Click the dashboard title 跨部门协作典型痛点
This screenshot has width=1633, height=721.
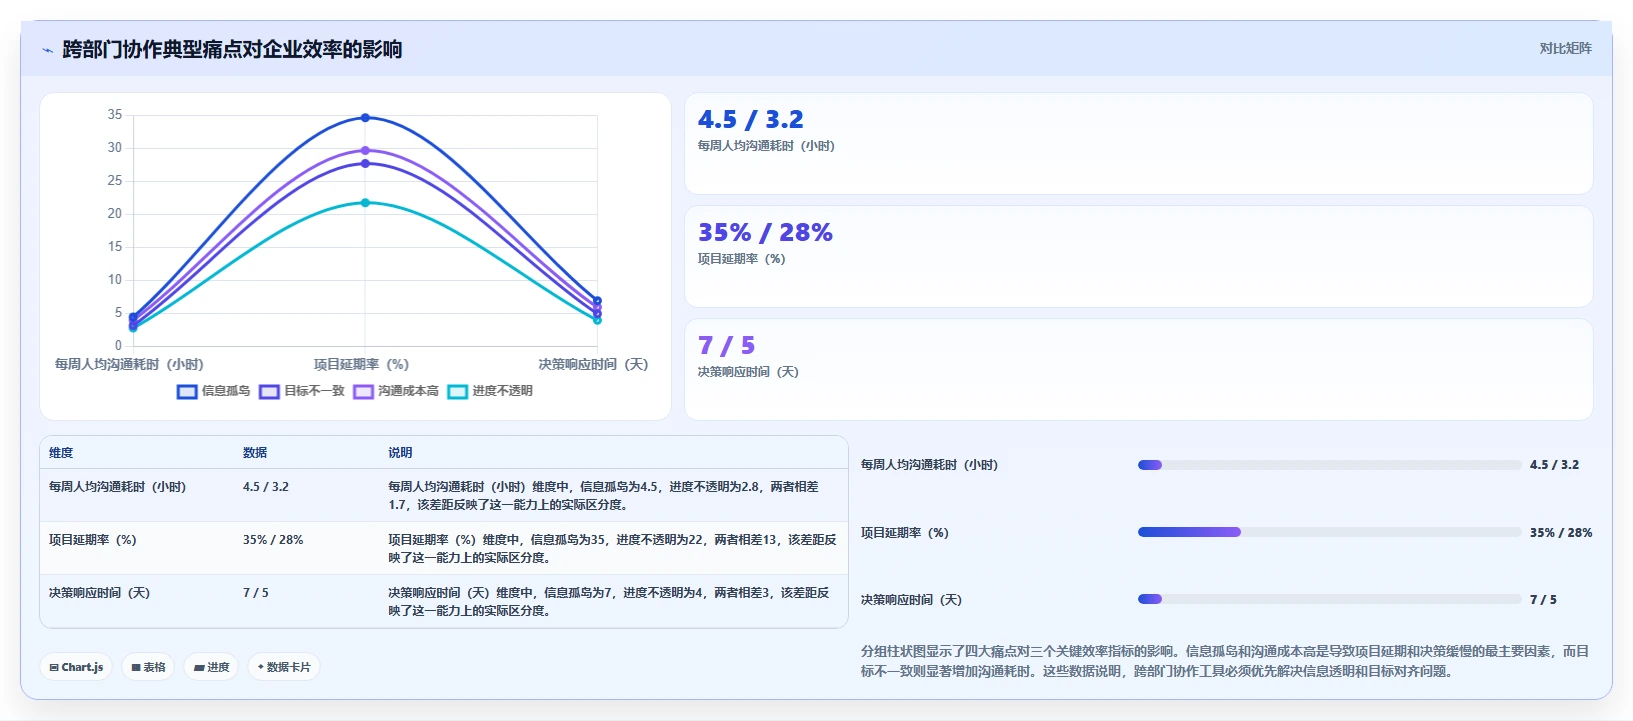232,50
